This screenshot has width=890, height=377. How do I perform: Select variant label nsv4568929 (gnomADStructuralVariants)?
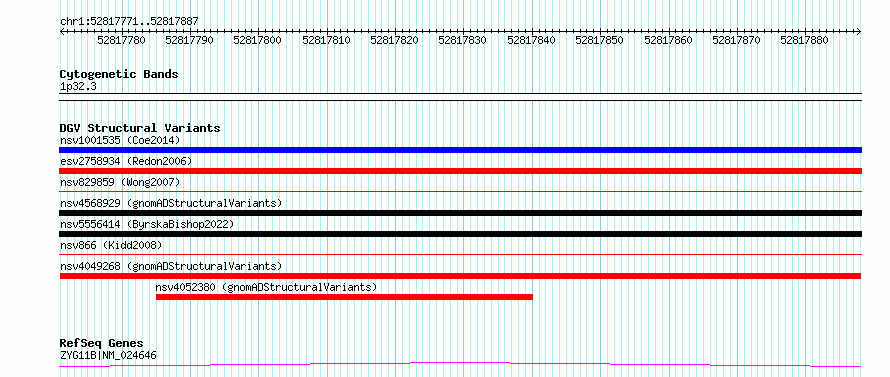click(171, 203)
